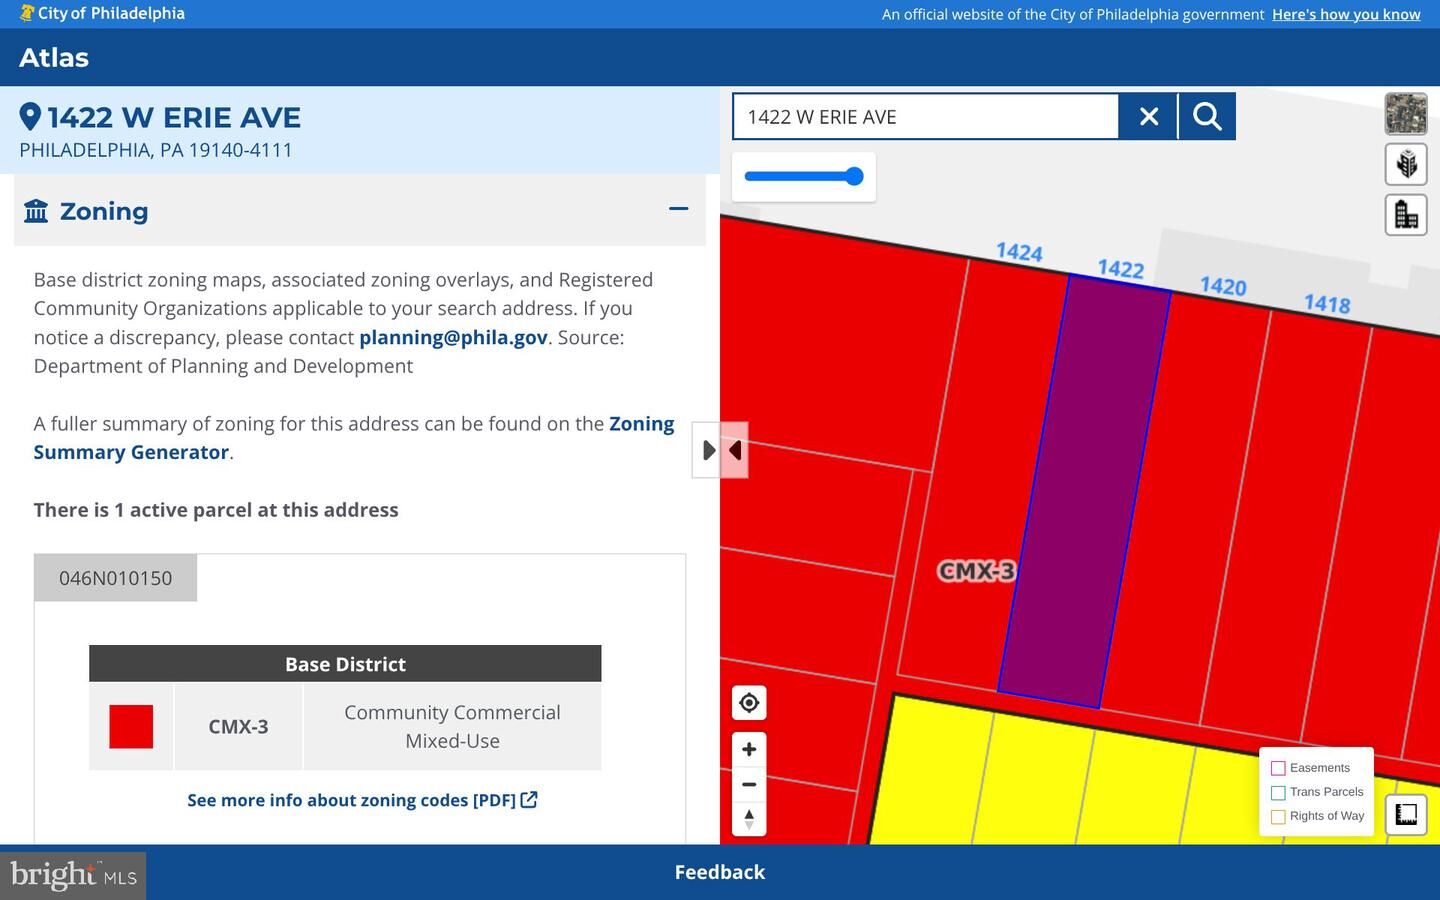This screenshot has width=1440, height=900.
Task: Switch to aerial imagery basemap
Action: (x=1406, y=114)
